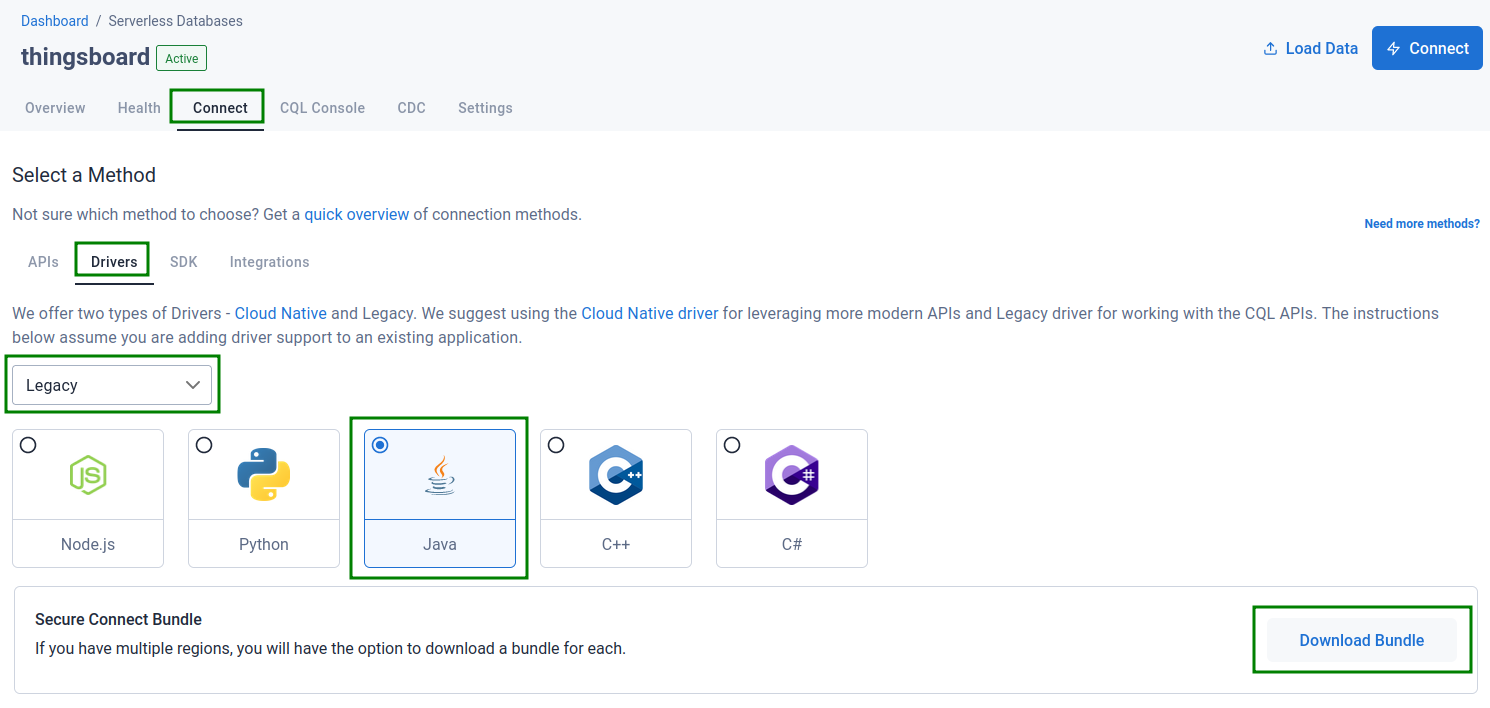This screenshot has width=1490, height=708.
Task: Select the Python radio button
Action: click(204, 445)
